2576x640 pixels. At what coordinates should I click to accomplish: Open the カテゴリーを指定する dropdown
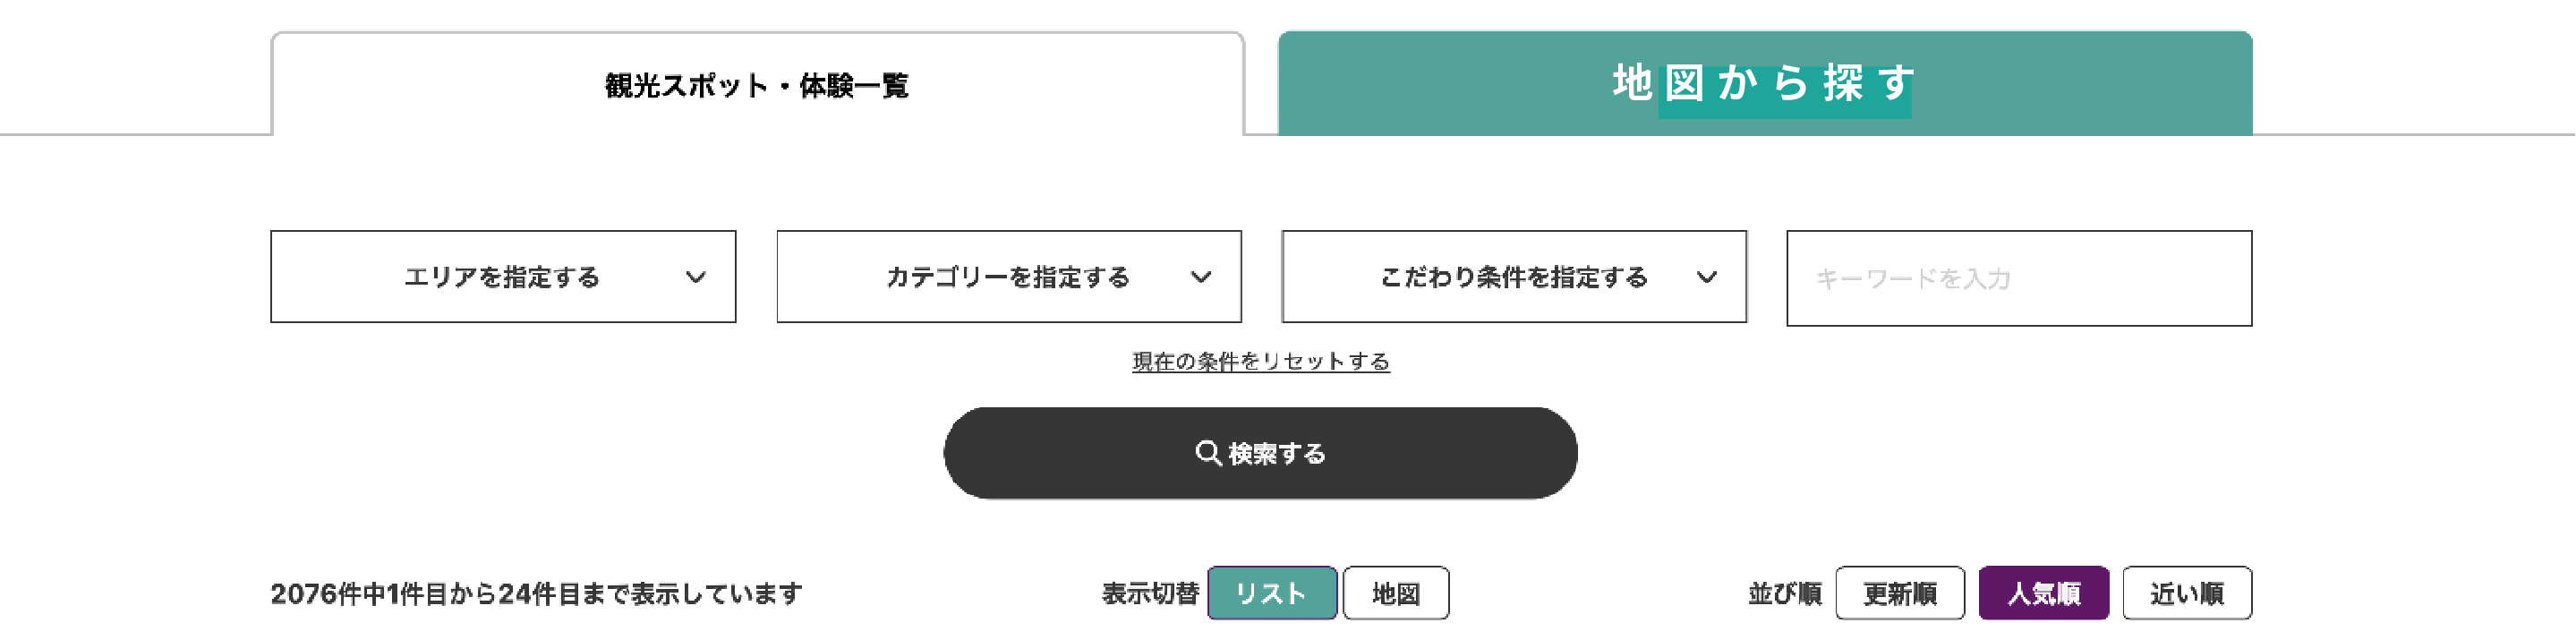pos(1009,277)
